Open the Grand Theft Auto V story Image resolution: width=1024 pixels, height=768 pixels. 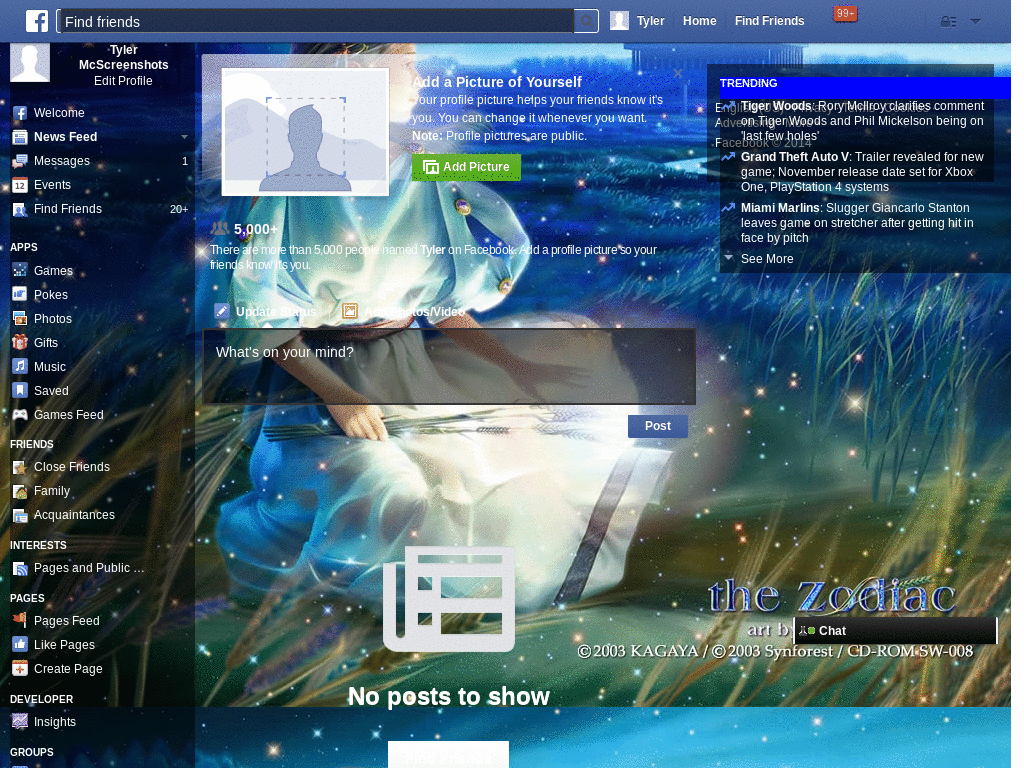[861, 172]
